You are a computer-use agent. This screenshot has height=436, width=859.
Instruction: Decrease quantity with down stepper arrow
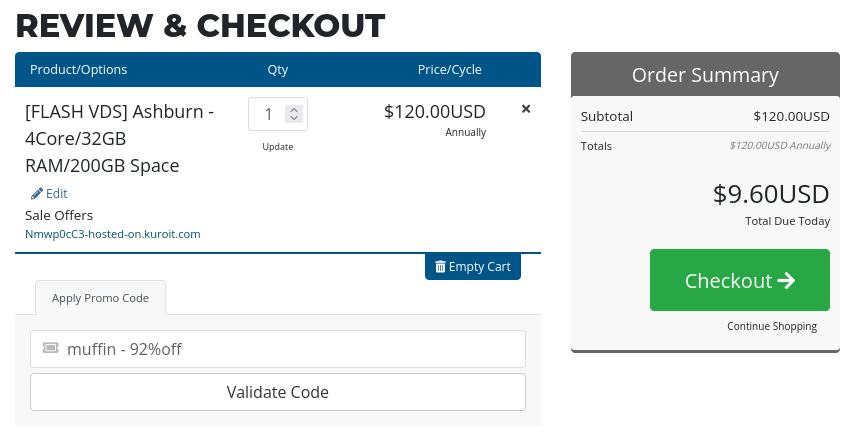point(294,118)
